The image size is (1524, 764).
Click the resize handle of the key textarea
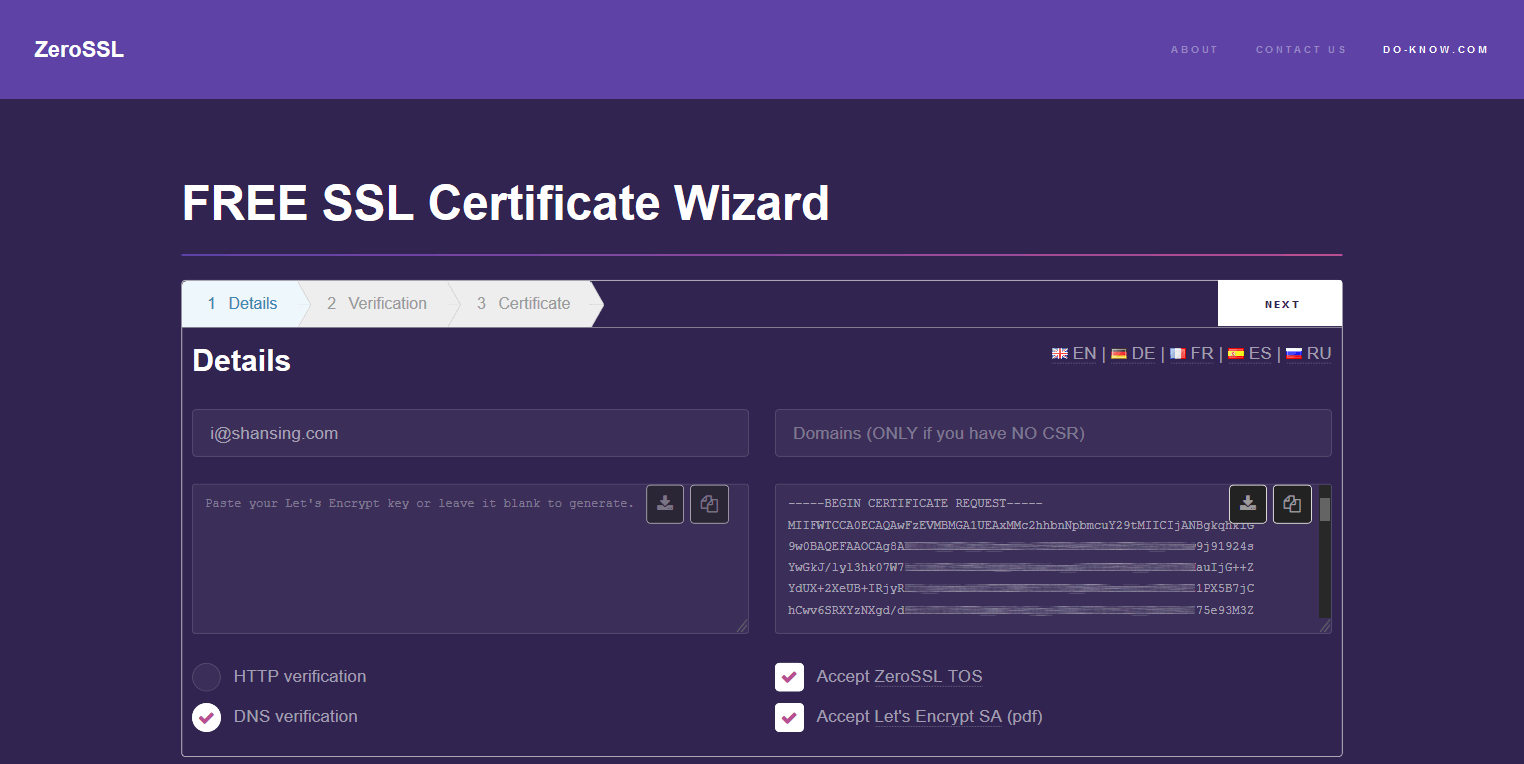point(742,626)
